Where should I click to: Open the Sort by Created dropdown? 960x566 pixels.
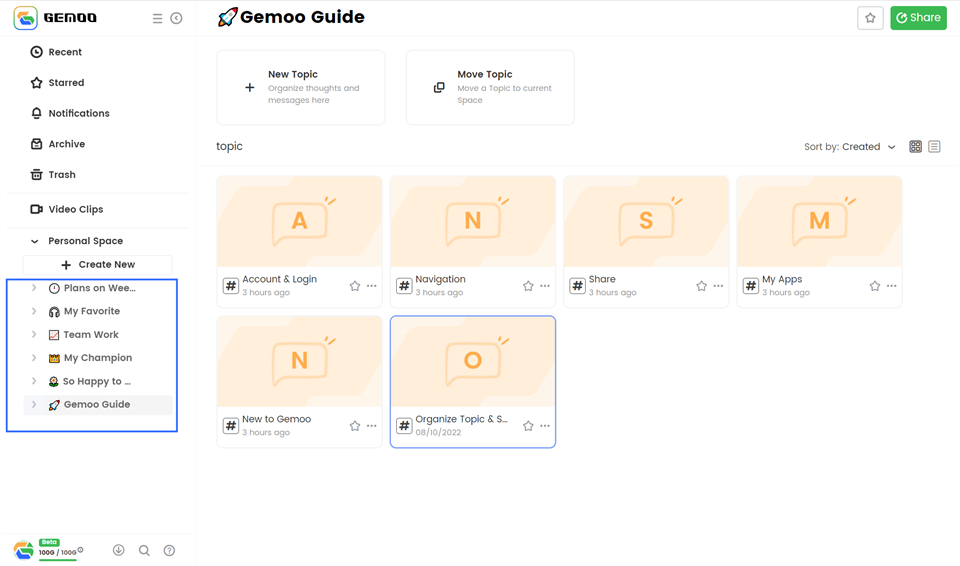point(850,146)
